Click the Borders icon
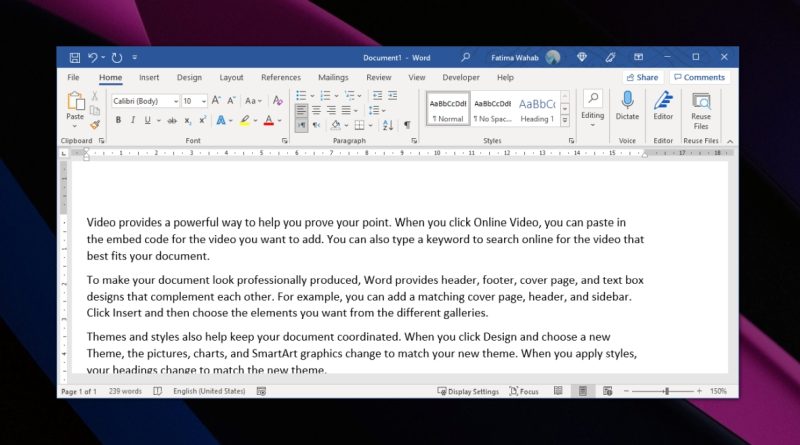This screenshot has height=445, width=800. [359, 125]
